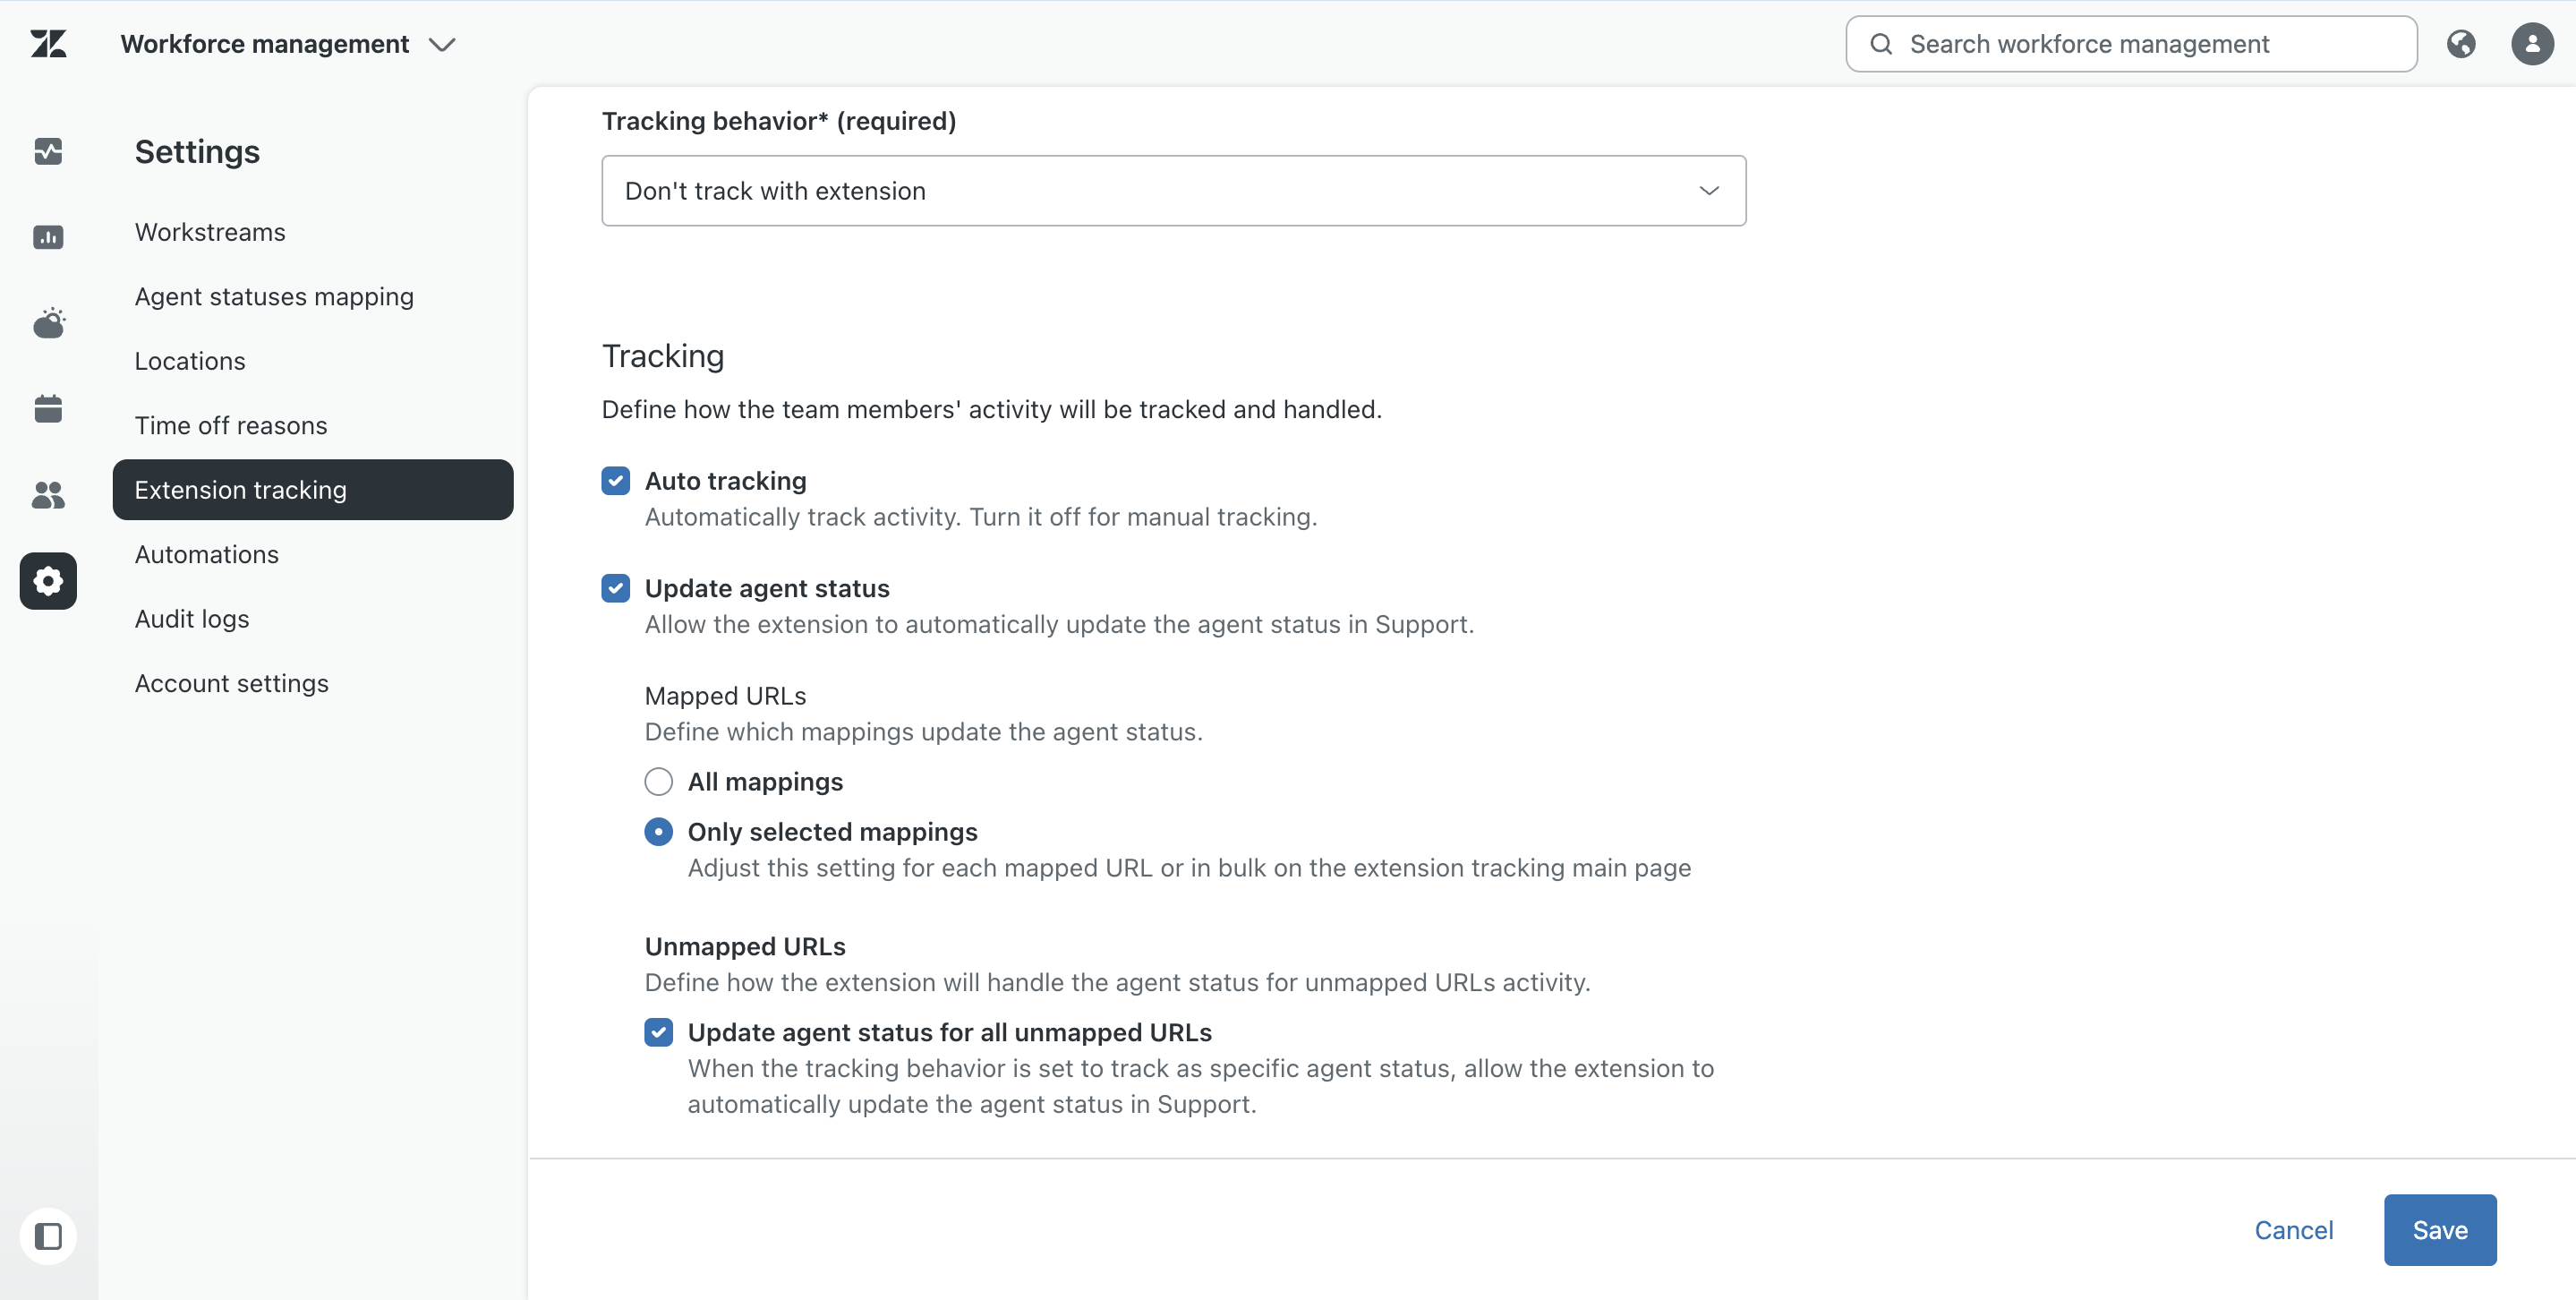Click the settings gear sidebar icon
2576x1300 pixels.
click(x=48, y=581)
